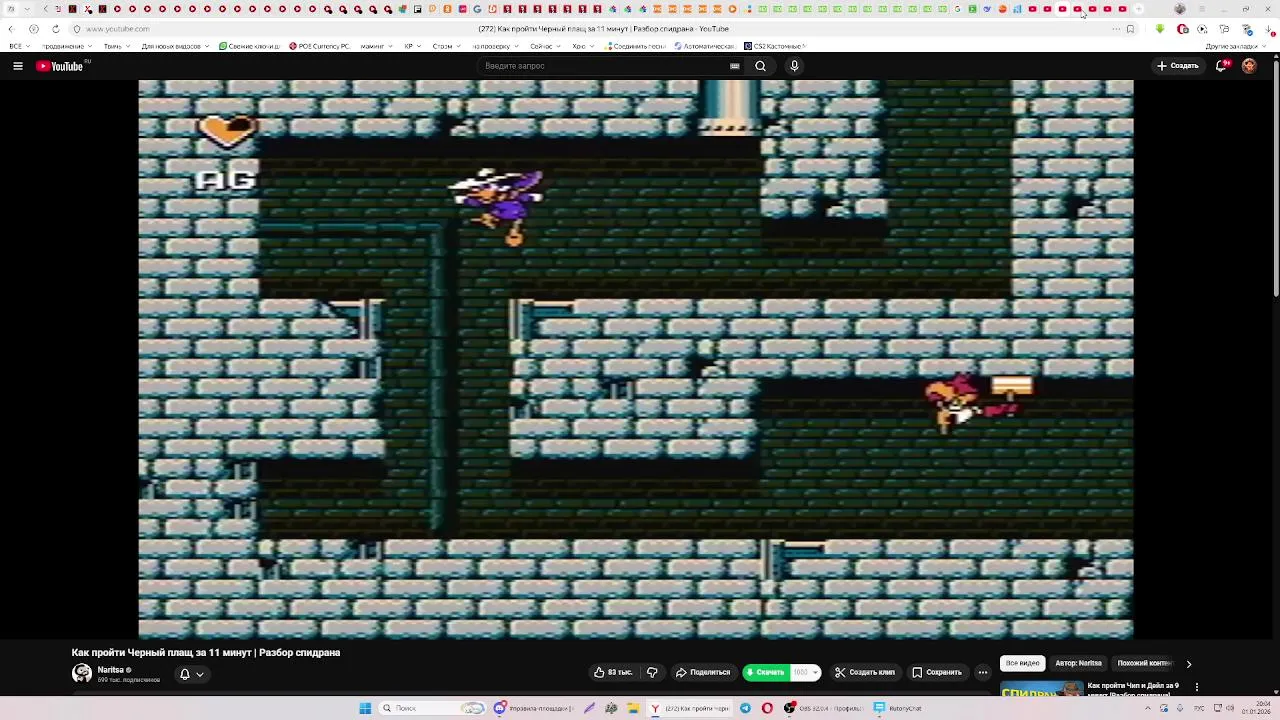Image resolution: width=1280 pixels, height=720 pixels.
Task: Expand the subscription notification bell dropdown
Action: (x=191, y=674)
